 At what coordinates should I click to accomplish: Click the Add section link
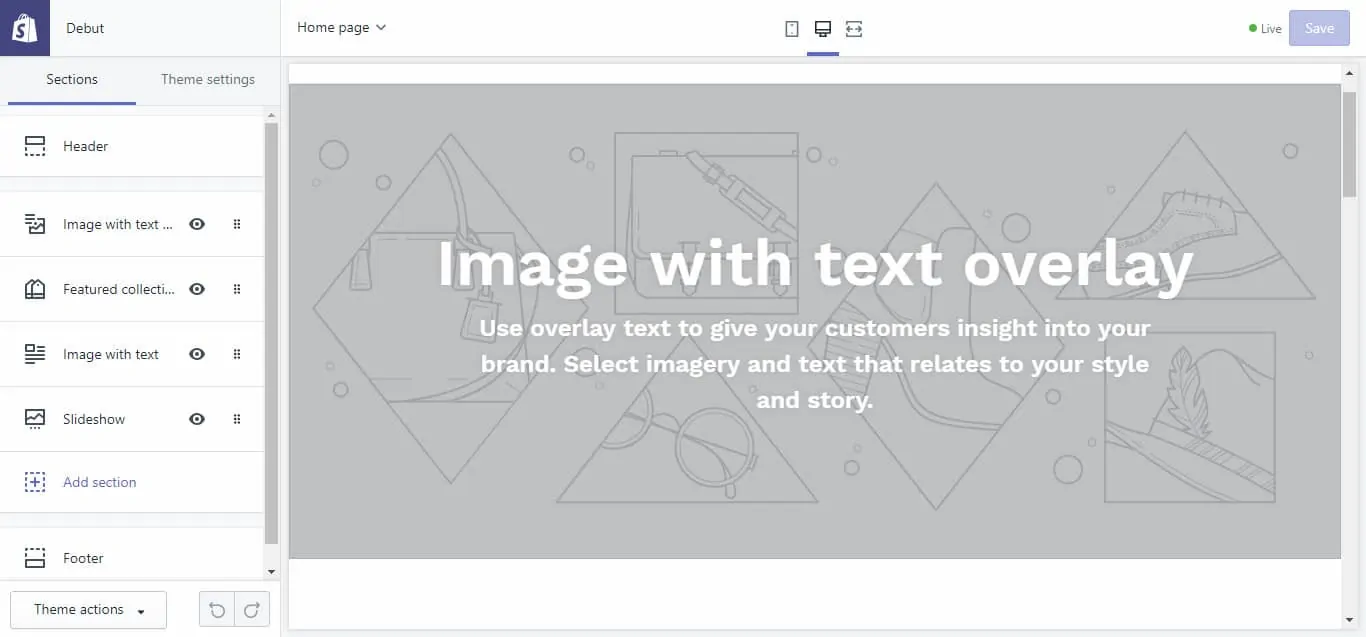99,482
